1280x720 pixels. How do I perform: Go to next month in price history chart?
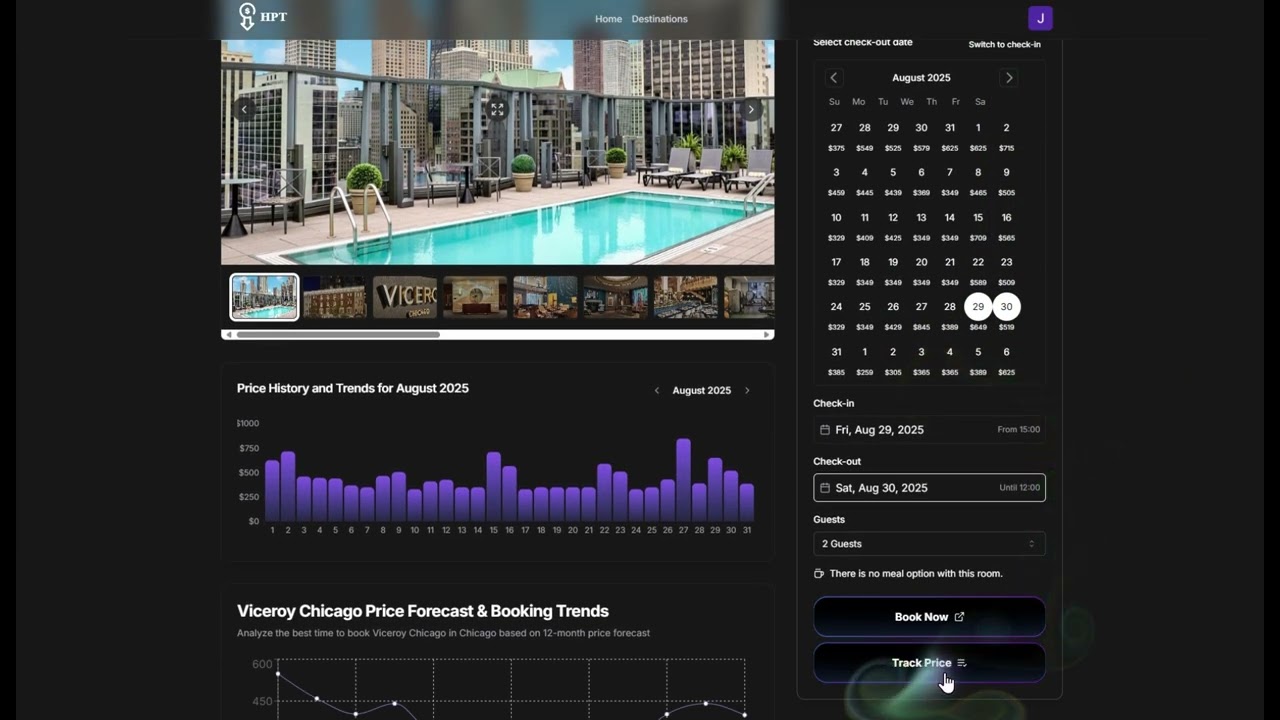pyautogui.click(x=747, y=391)
